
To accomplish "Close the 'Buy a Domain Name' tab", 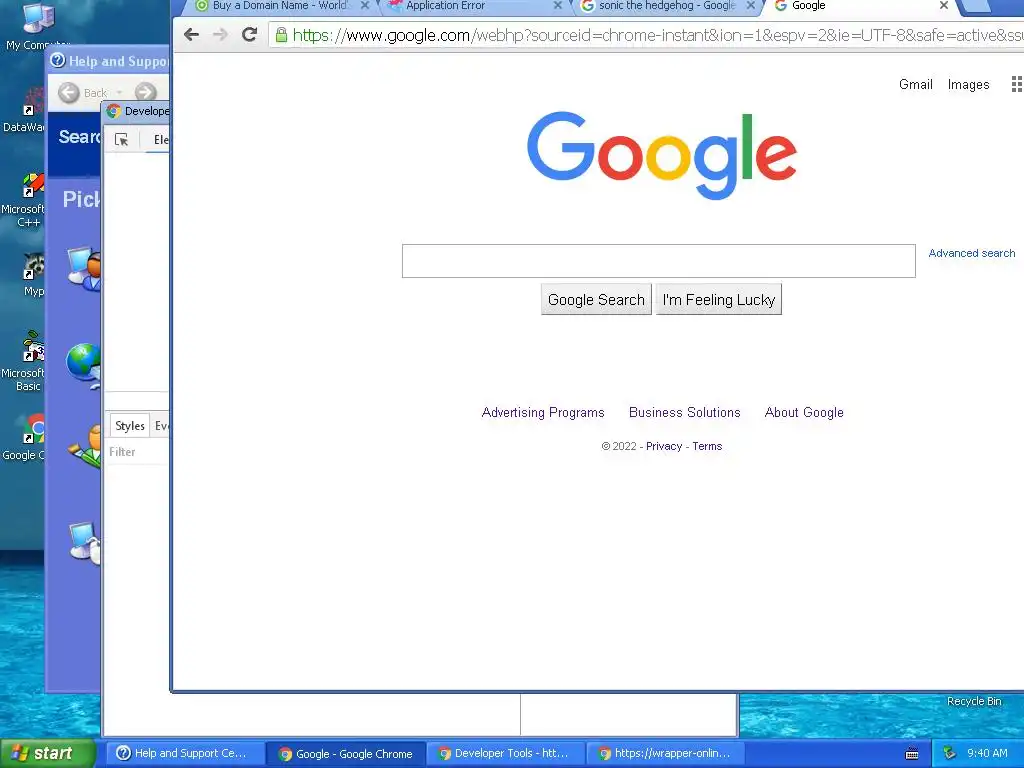I will (x=365, y=5).
